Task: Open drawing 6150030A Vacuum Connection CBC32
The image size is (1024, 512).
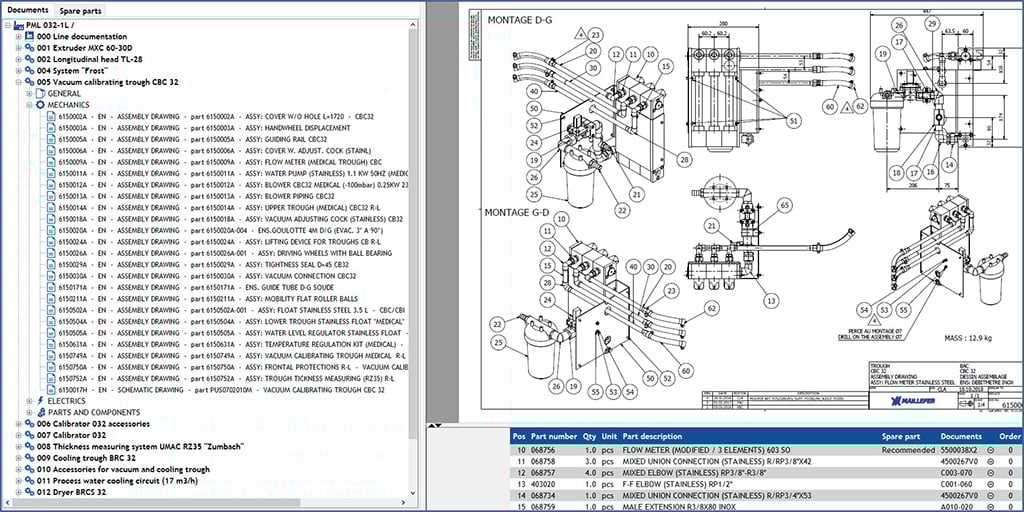Action: pyautogui.click(x=207, y=276)
